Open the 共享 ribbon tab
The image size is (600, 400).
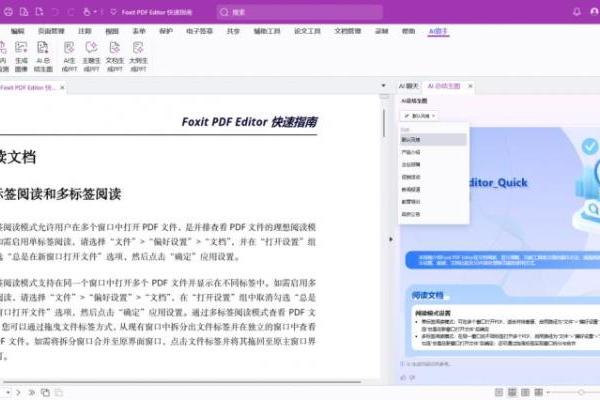pos(233,31)
